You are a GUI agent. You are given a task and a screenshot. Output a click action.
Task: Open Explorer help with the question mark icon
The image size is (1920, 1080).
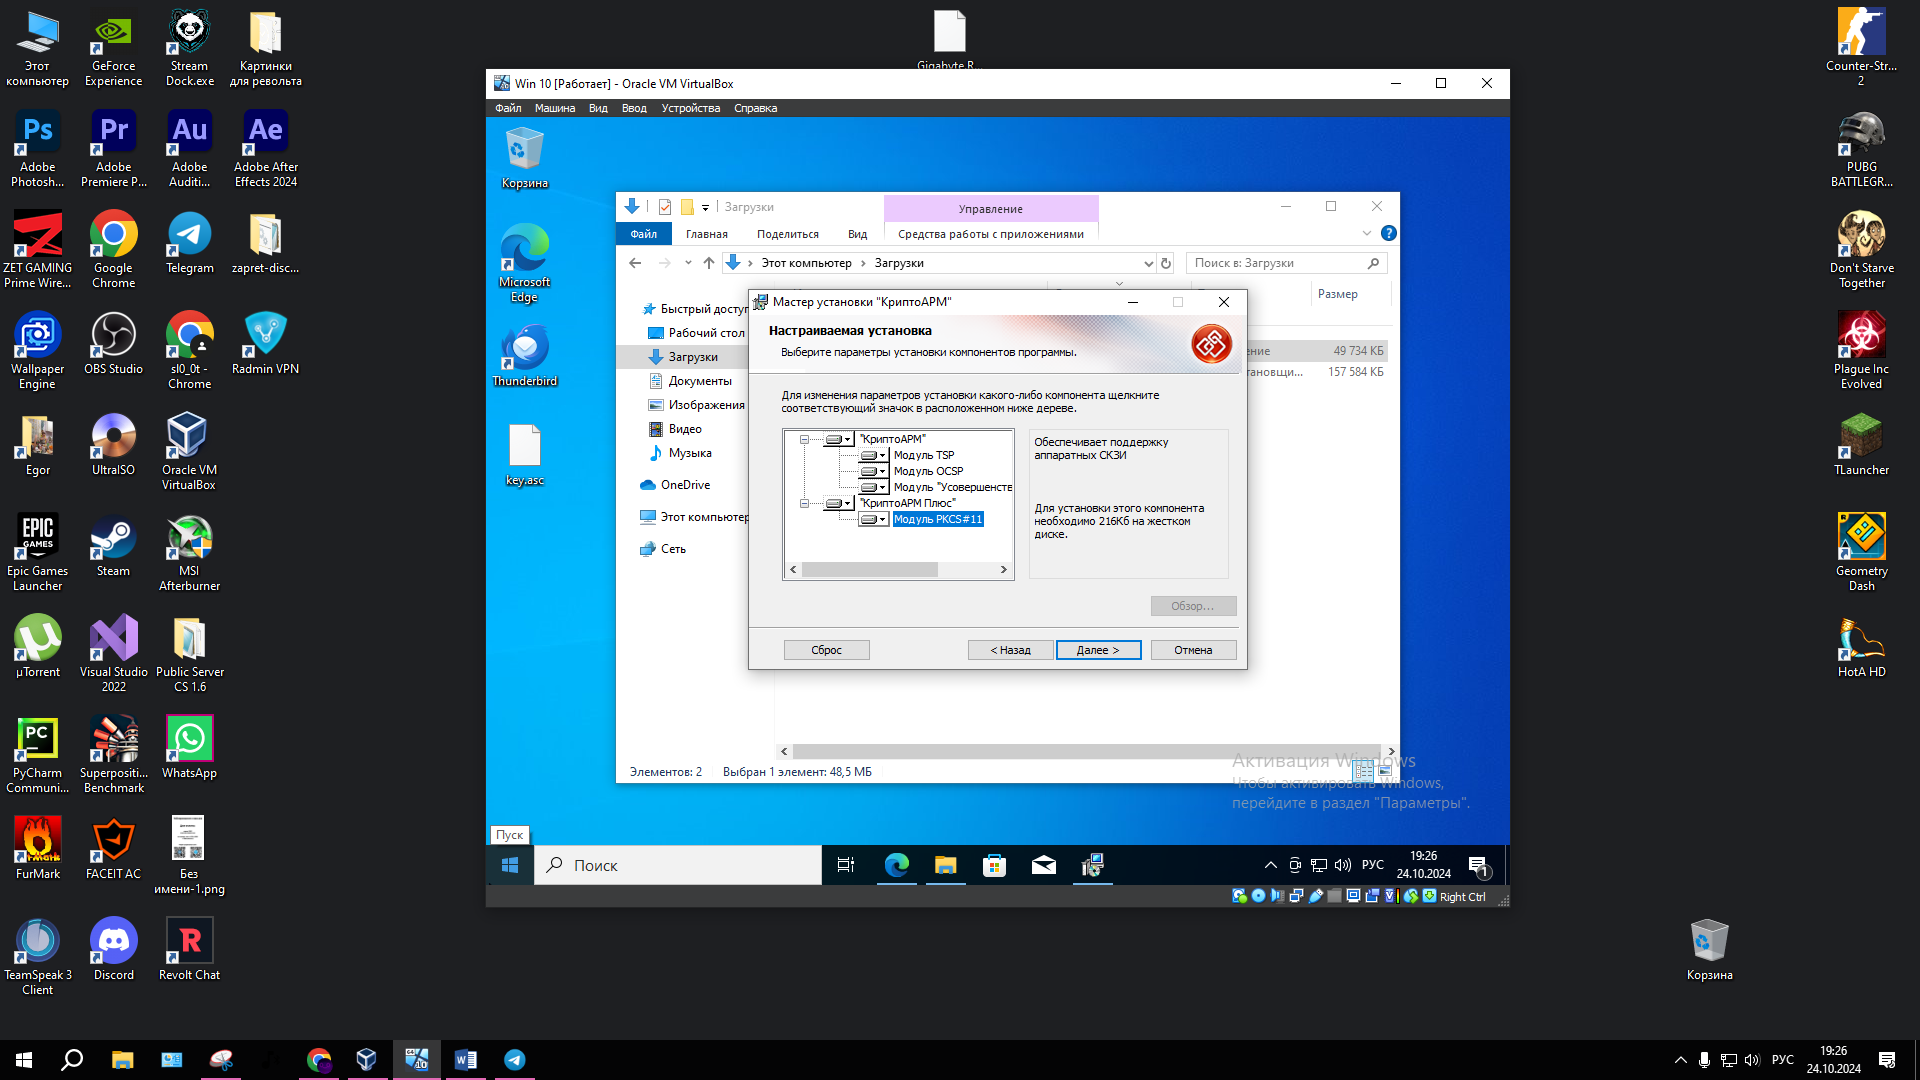click(x=1388, y=233)
